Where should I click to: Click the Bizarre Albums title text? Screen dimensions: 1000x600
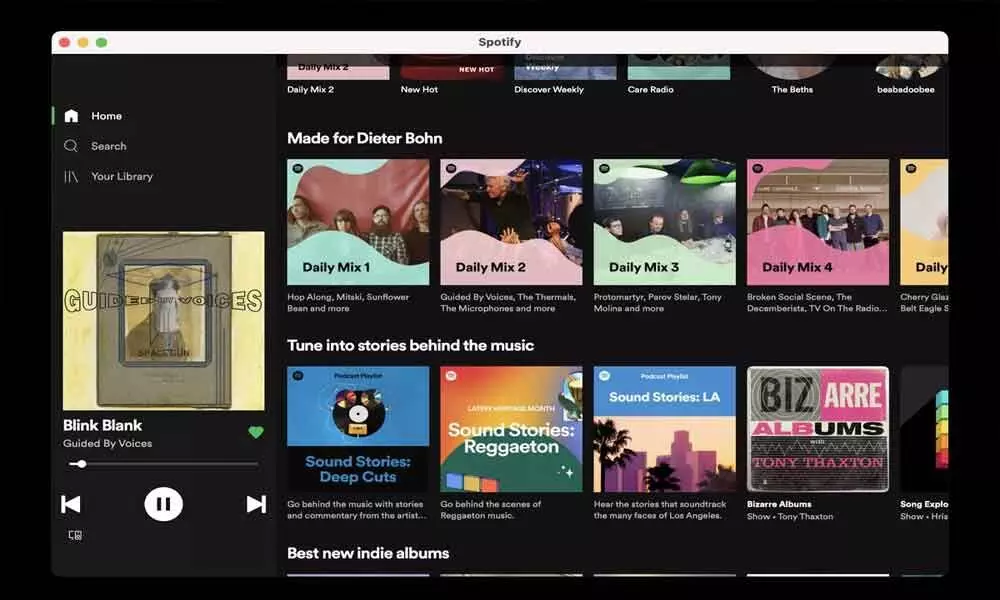coord(779,504)
